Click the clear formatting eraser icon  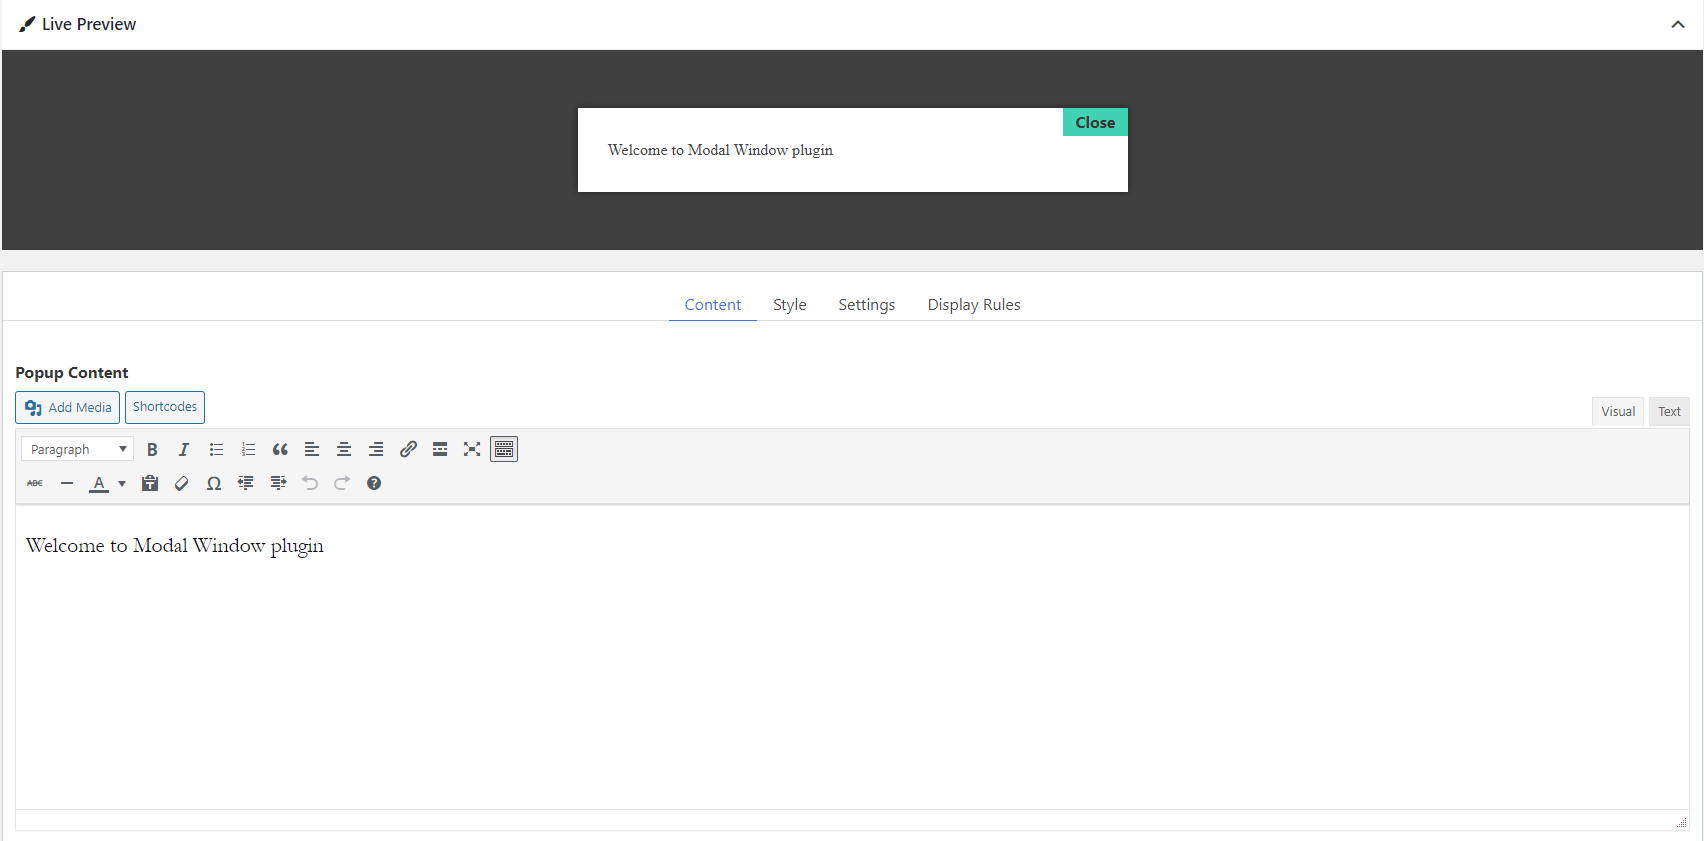[x=181, y=484]
